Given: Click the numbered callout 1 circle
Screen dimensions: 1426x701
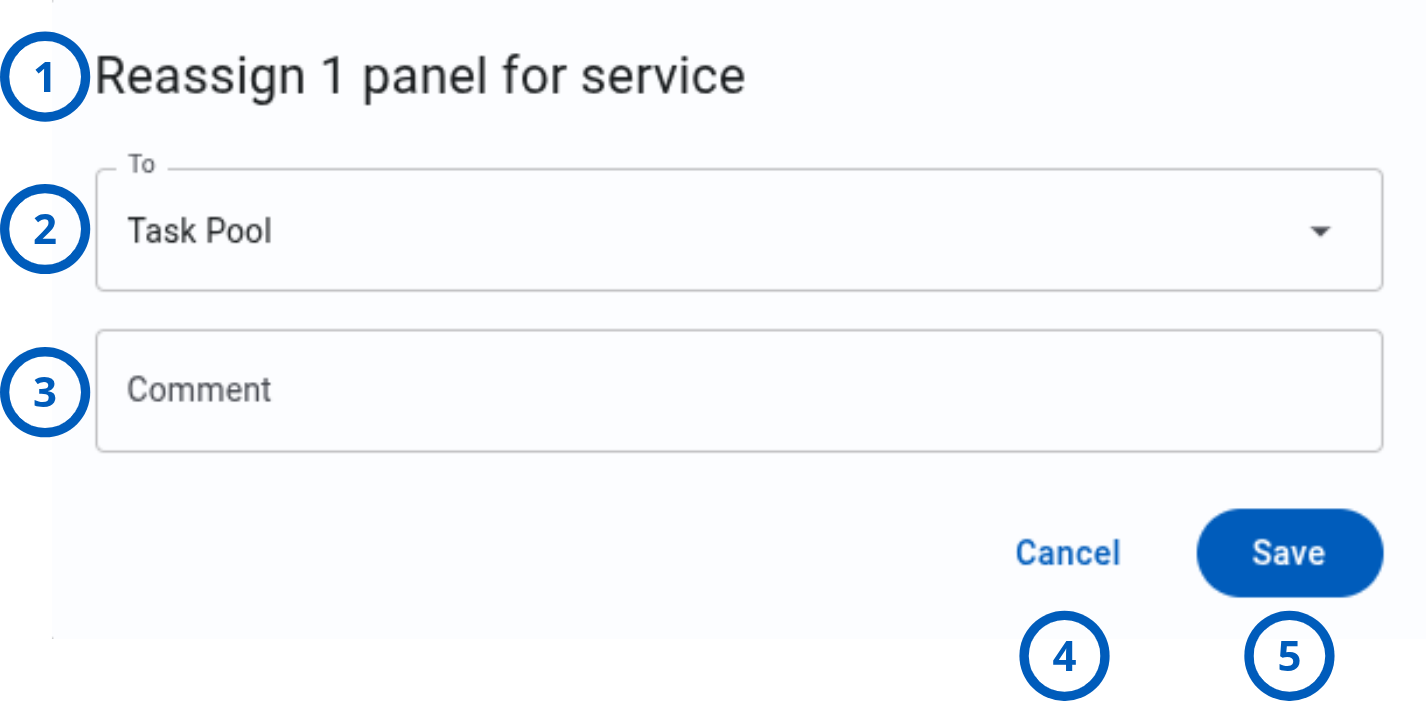Looking at the screenshot, I should 45,77.
